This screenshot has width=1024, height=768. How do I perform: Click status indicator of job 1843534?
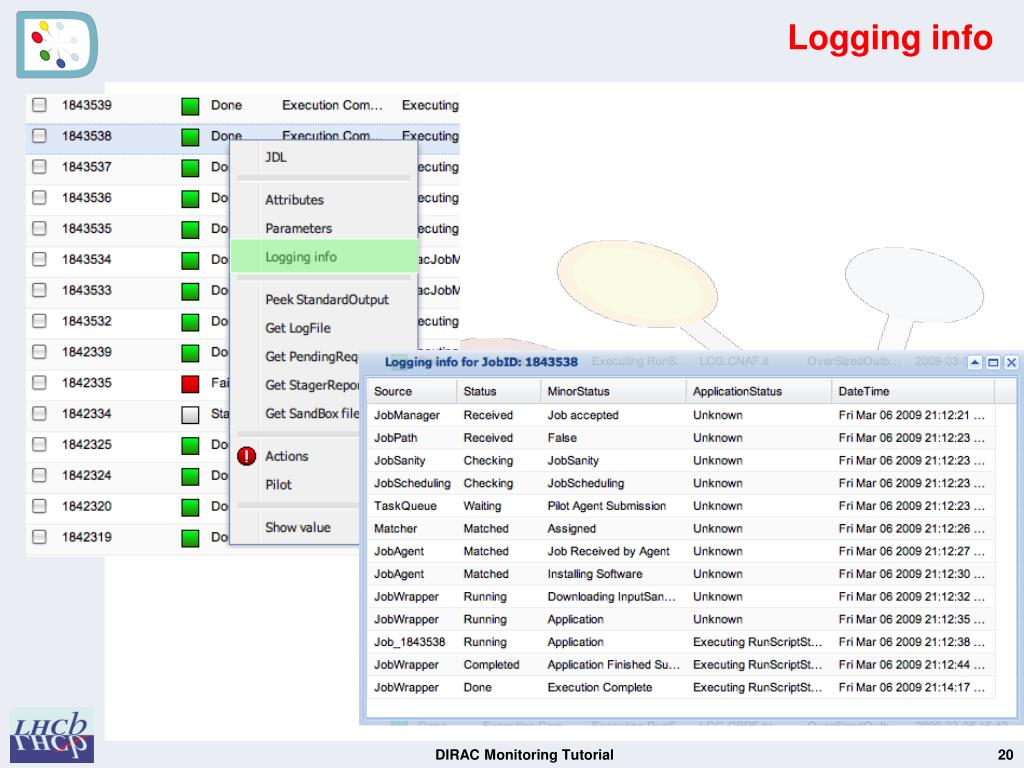click(x=190, y=260)
